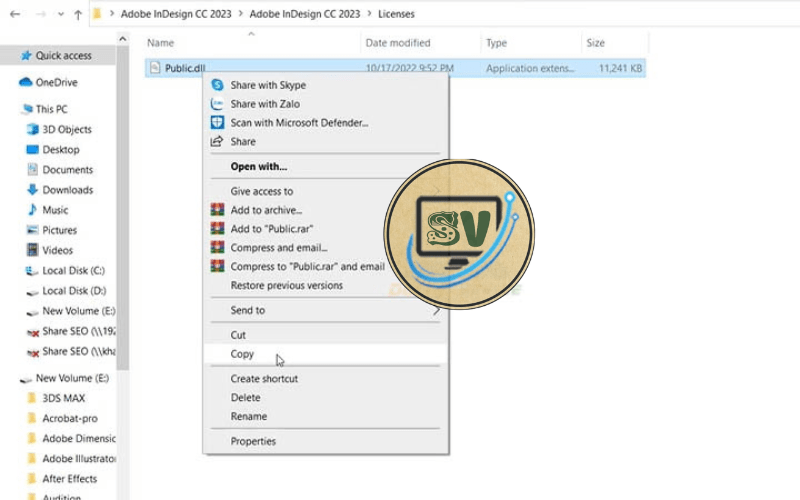The width and height of the screenshot is (800, 500).
Task: Choose Add to "Public.rar"
Action: [326, 229]
